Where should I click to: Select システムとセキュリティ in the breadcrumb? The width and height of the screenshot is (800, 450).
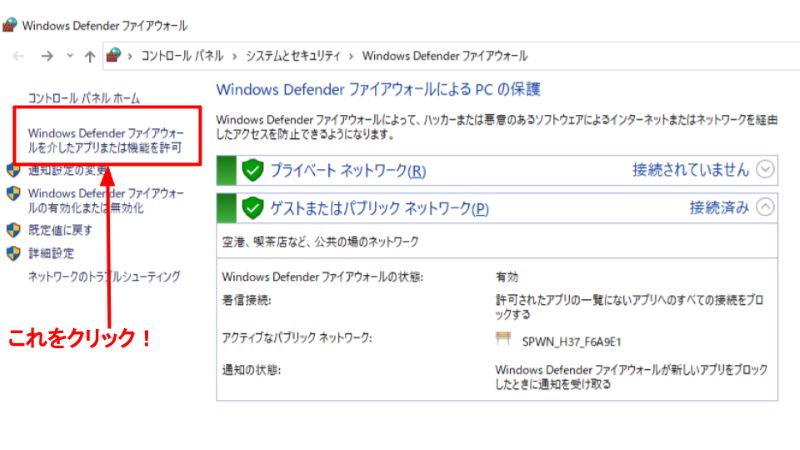click(x=293, y=56)
